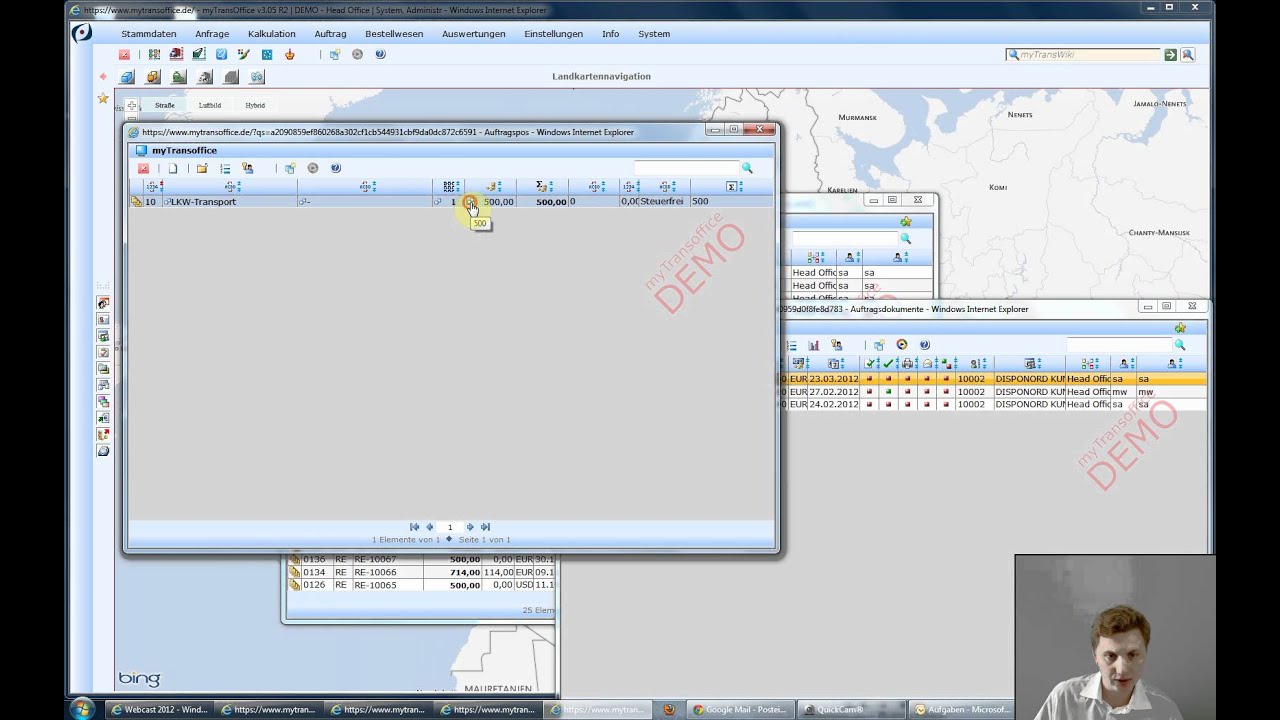Open the Anfrage menu
Screen dimensions: 1280x720
[212, 34]
